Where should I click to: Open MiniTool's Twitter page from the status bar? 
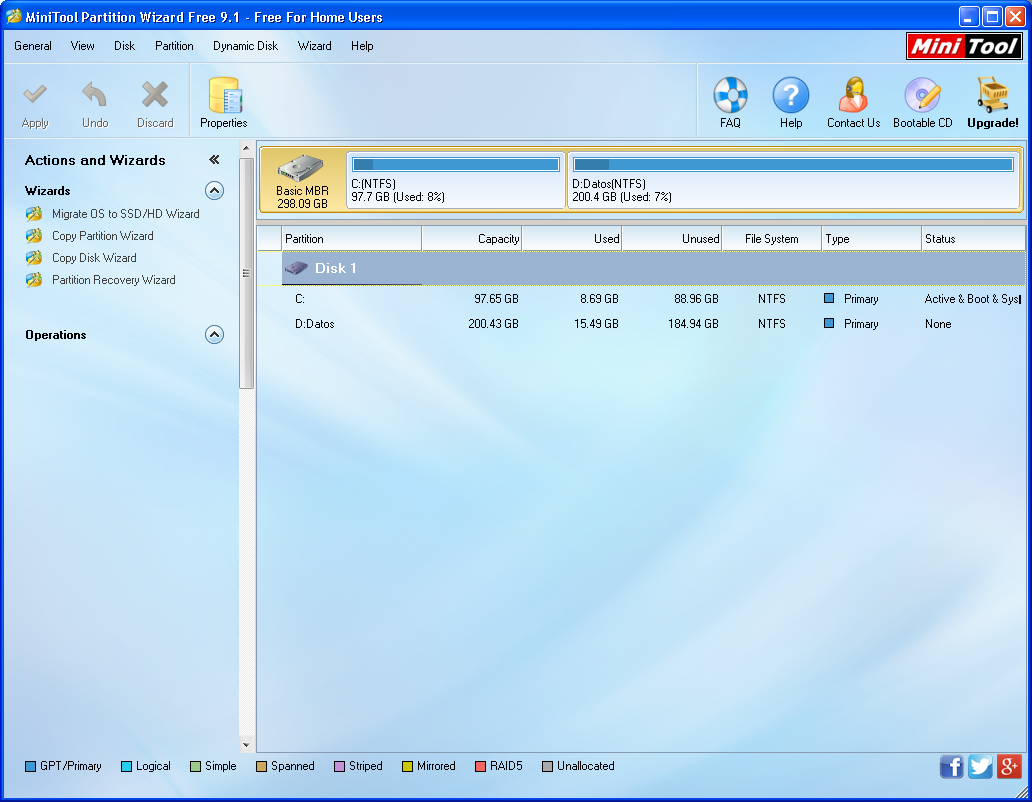pos(980,766)
